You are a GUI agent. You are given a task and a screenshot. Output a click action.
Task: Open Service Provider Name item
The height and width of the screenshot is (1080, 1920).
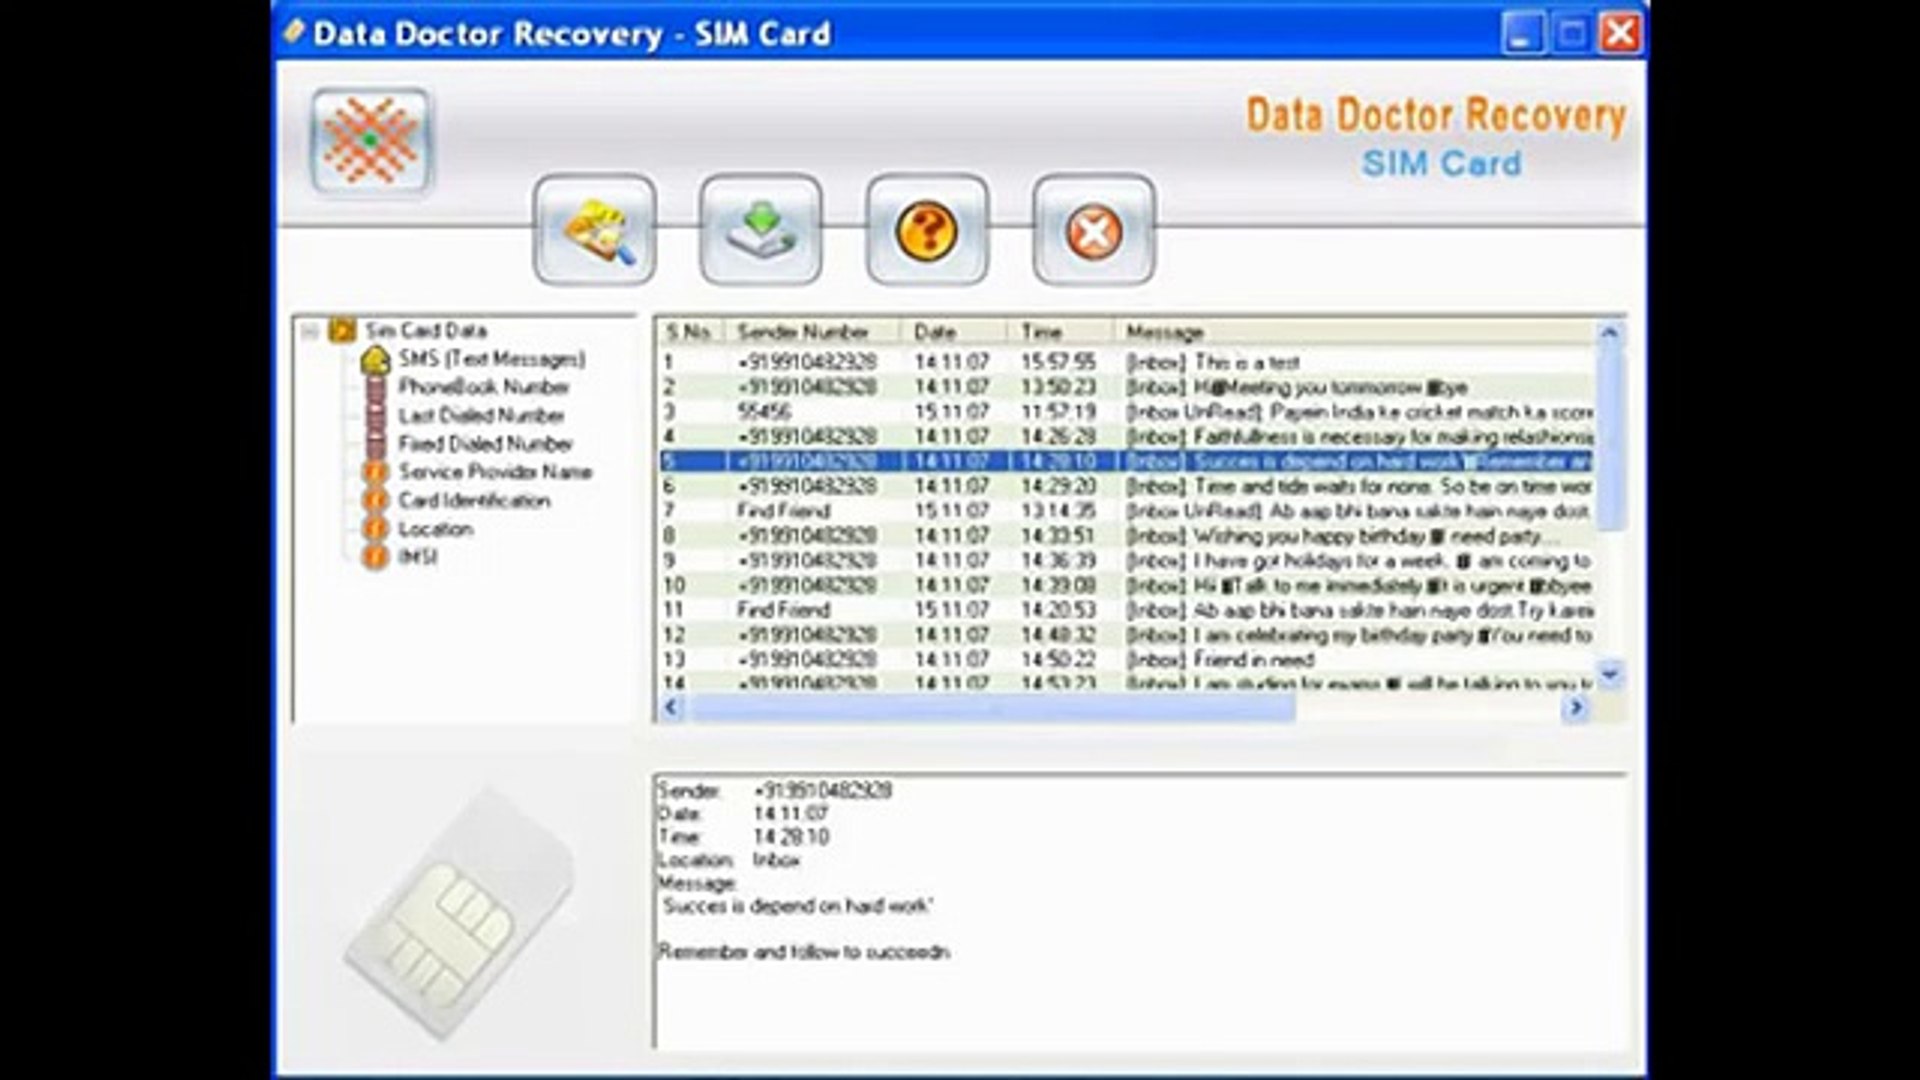click(495, 472)
